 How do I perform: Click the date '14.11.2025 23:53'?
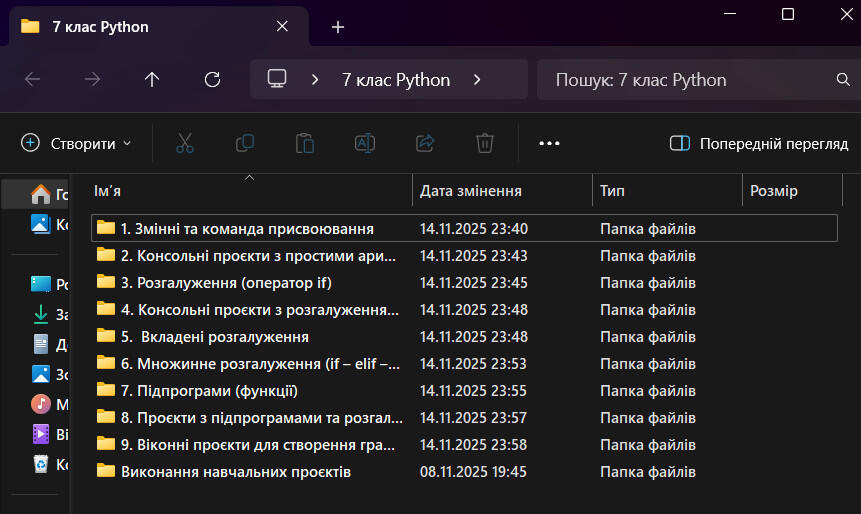tap(473, 364)
